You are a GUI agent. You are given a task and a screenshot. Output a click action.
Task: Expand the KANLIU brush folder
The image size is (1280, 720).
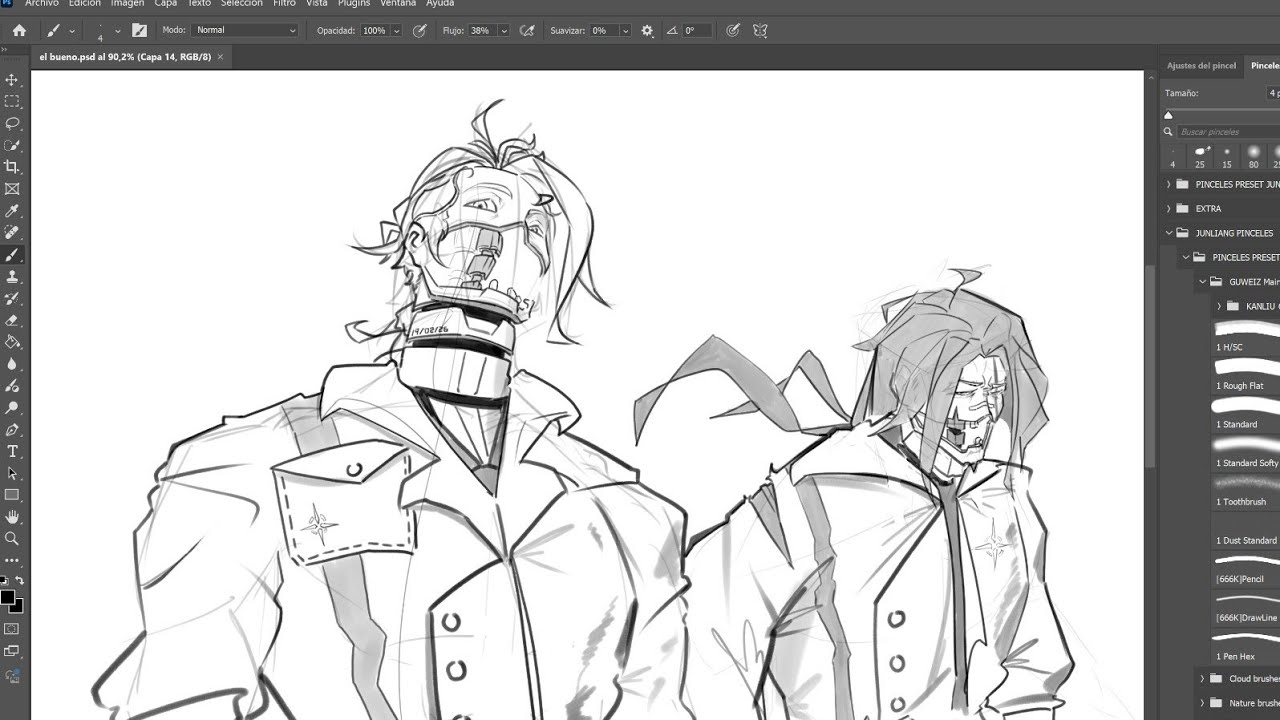tap(1219, 306)
